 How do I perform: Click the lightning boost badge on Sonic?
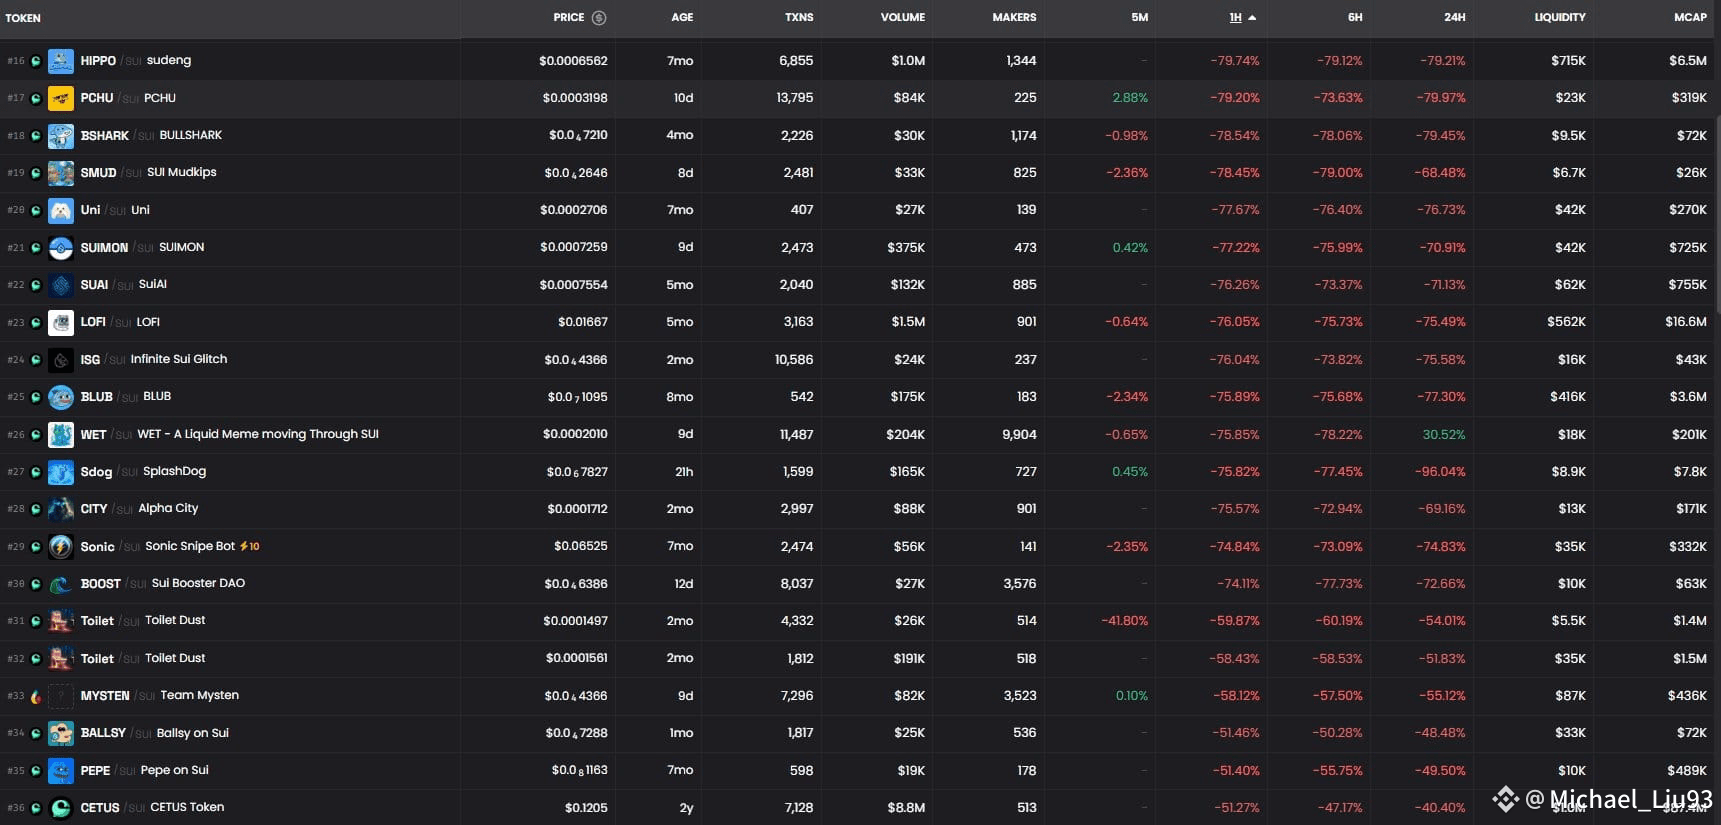(250, 546)
